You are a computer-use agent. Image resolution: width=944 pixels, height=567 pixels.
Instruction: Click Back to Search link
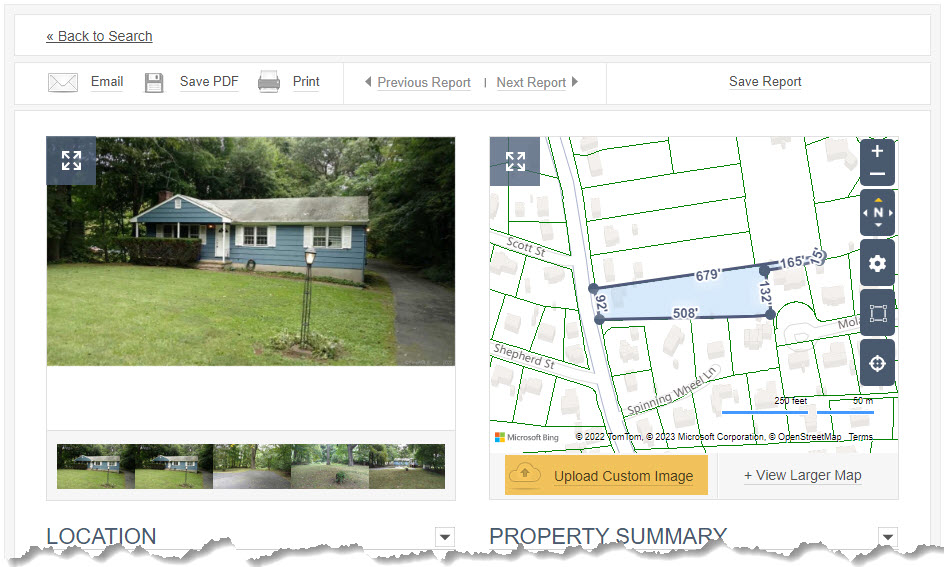[x=99, y=36]
